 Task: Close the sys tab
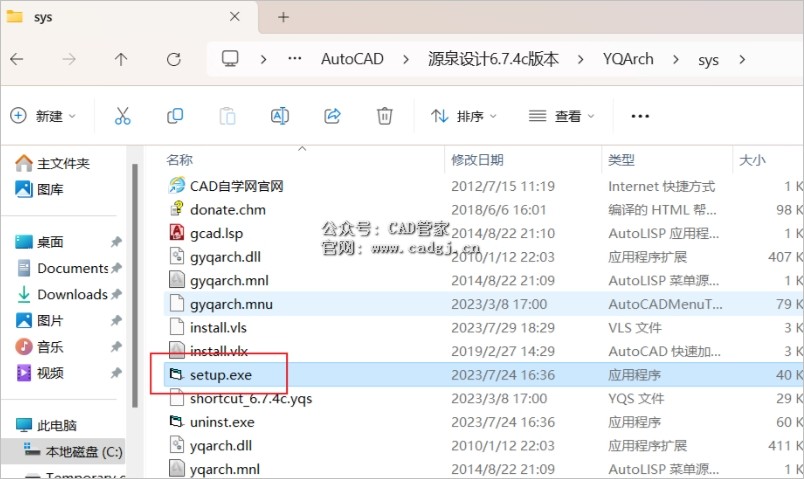(x=235, y=17)
